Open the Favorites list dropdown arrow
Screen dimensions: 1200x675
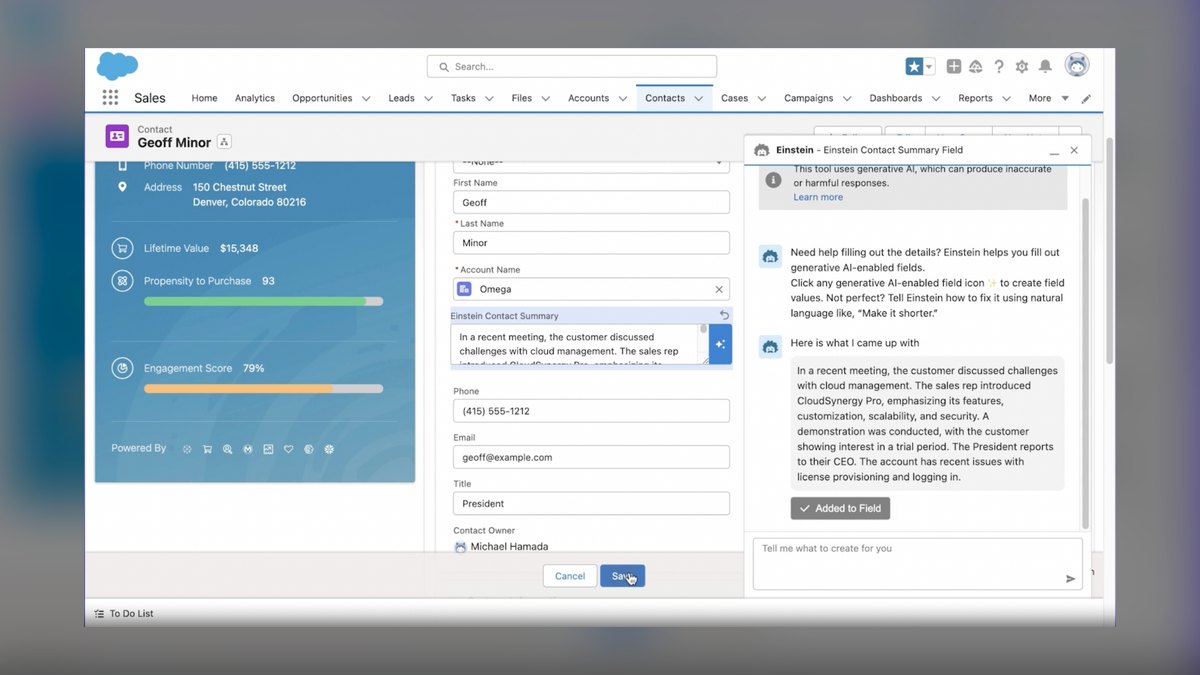(929, 66)
